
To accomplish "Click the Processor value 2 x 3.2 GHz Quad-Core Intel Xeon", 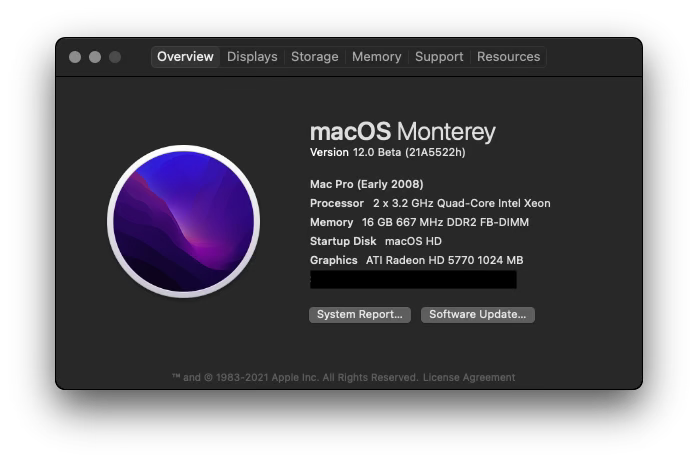I will tap(462, 203).
